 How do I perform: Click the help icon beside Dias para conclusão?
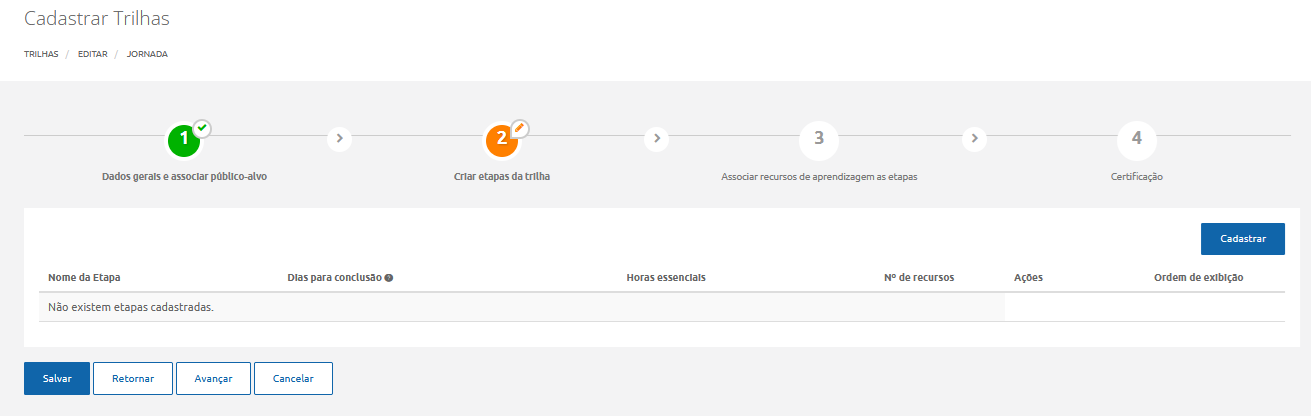388,277
